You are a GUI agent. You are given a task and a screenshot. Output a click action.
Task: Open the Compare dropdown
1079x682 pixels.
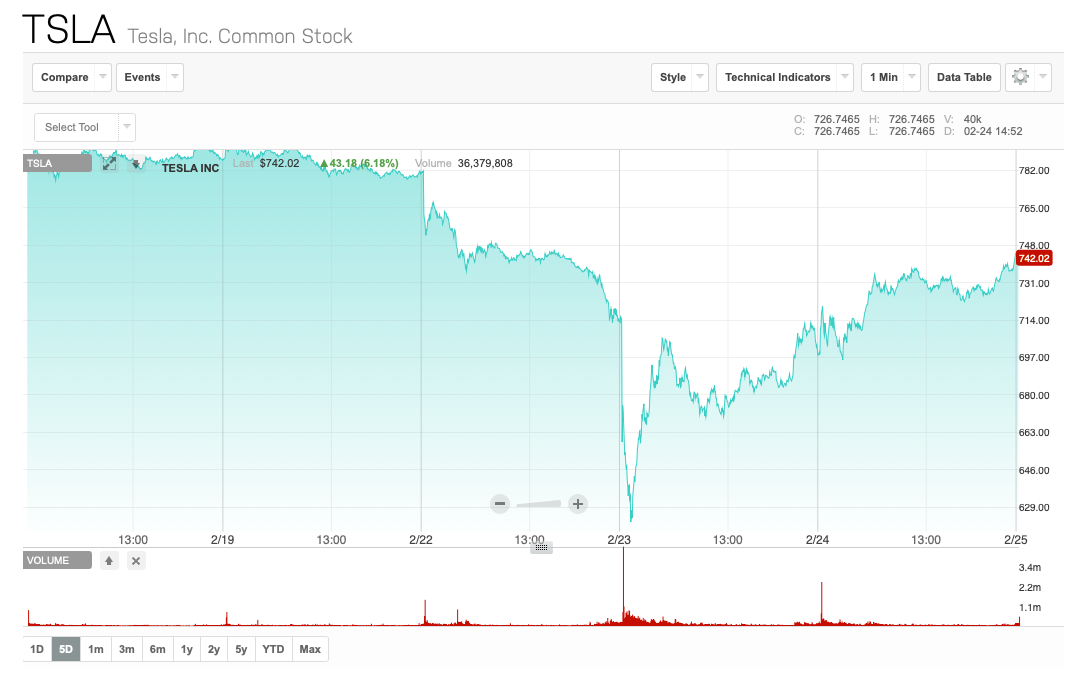[73, 77]
